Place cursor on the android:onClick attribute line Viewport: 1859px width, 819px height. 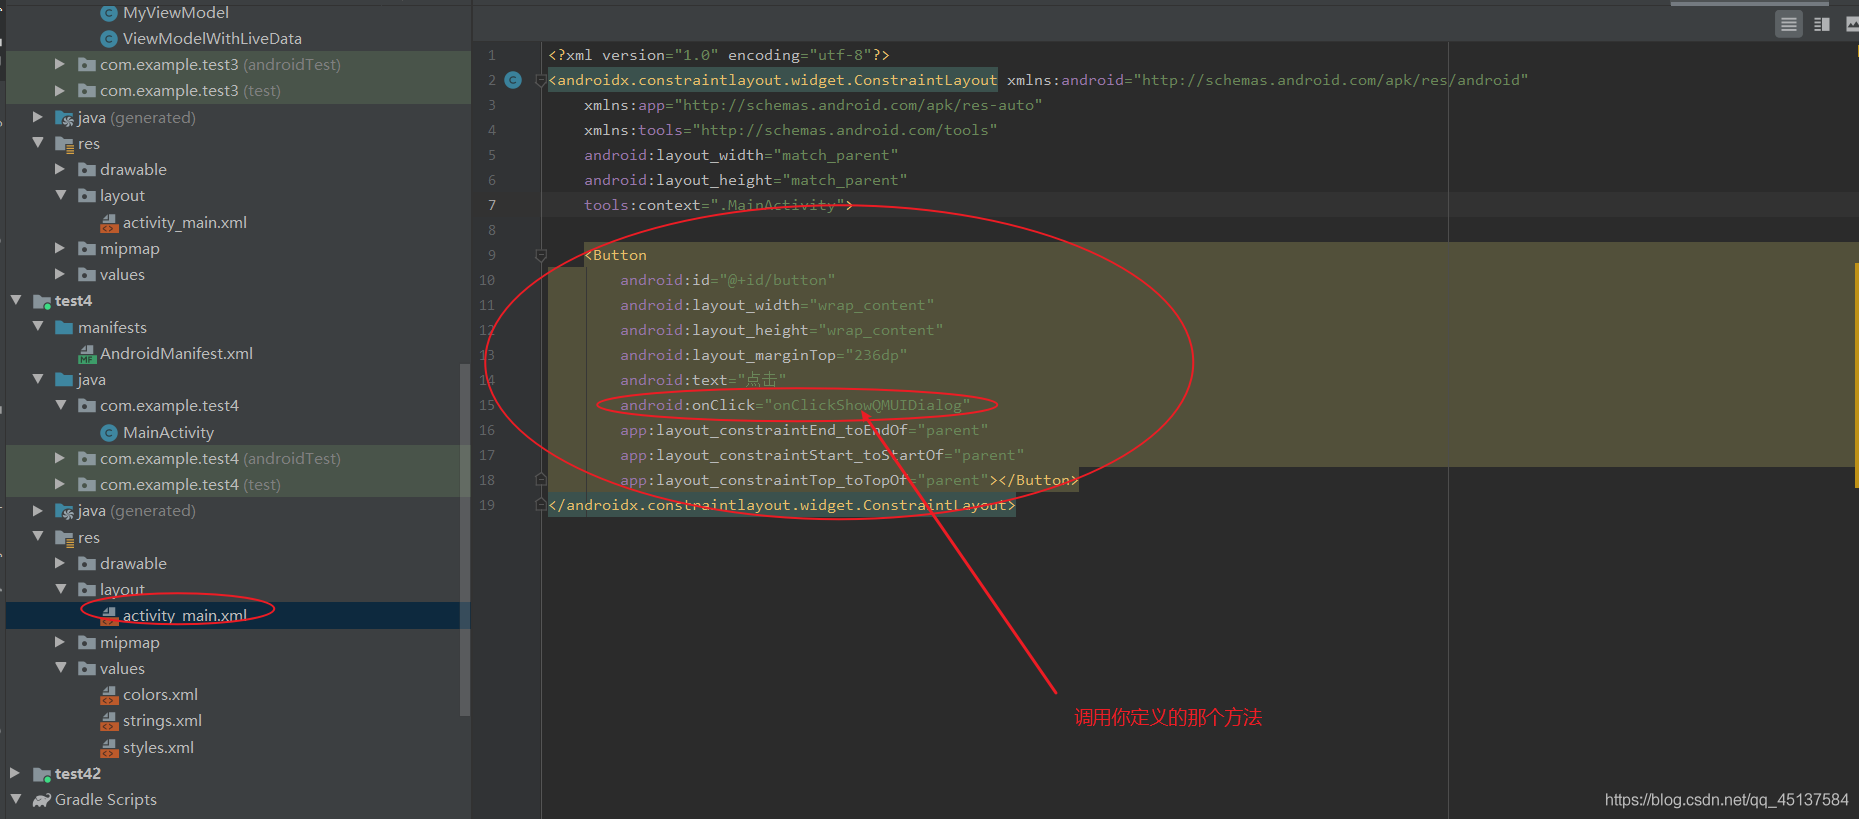click(x=794, y=405)
